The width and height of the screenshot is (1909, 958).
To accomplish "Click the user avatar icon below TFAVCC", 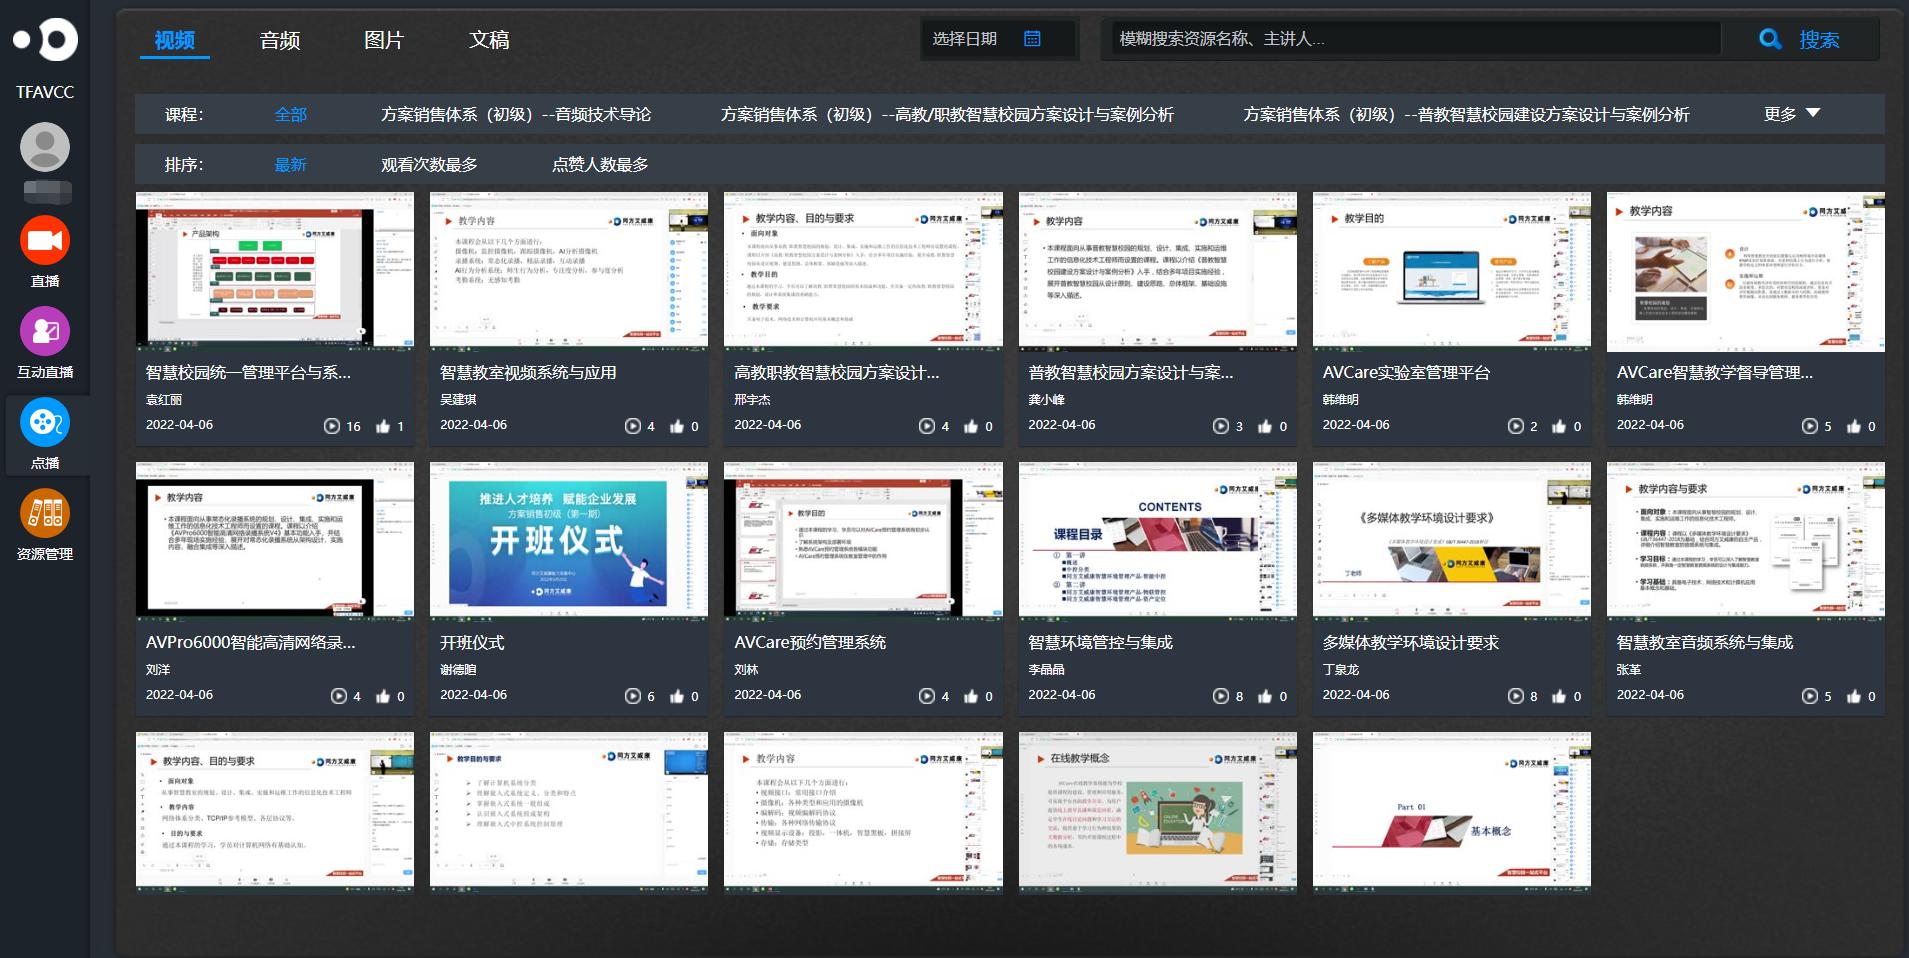I will (45, 148).
